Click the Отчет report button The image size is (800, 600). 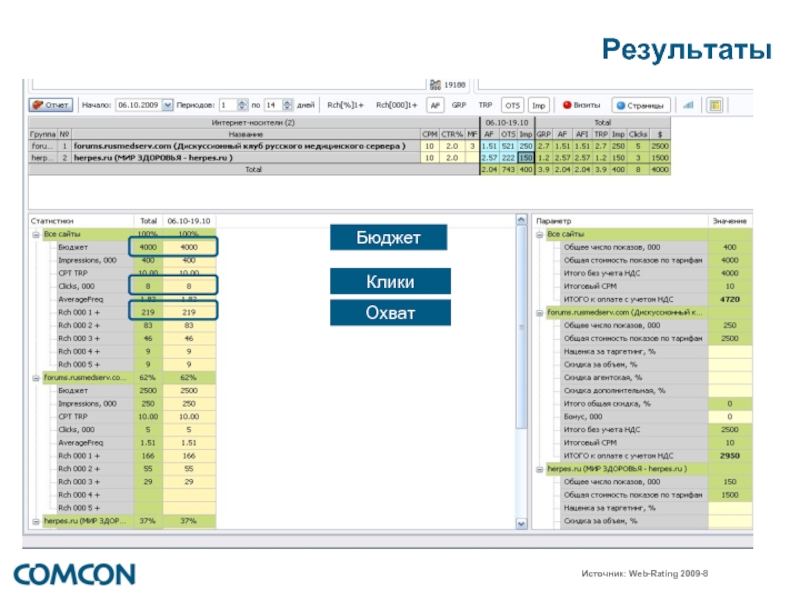point(51,105)
